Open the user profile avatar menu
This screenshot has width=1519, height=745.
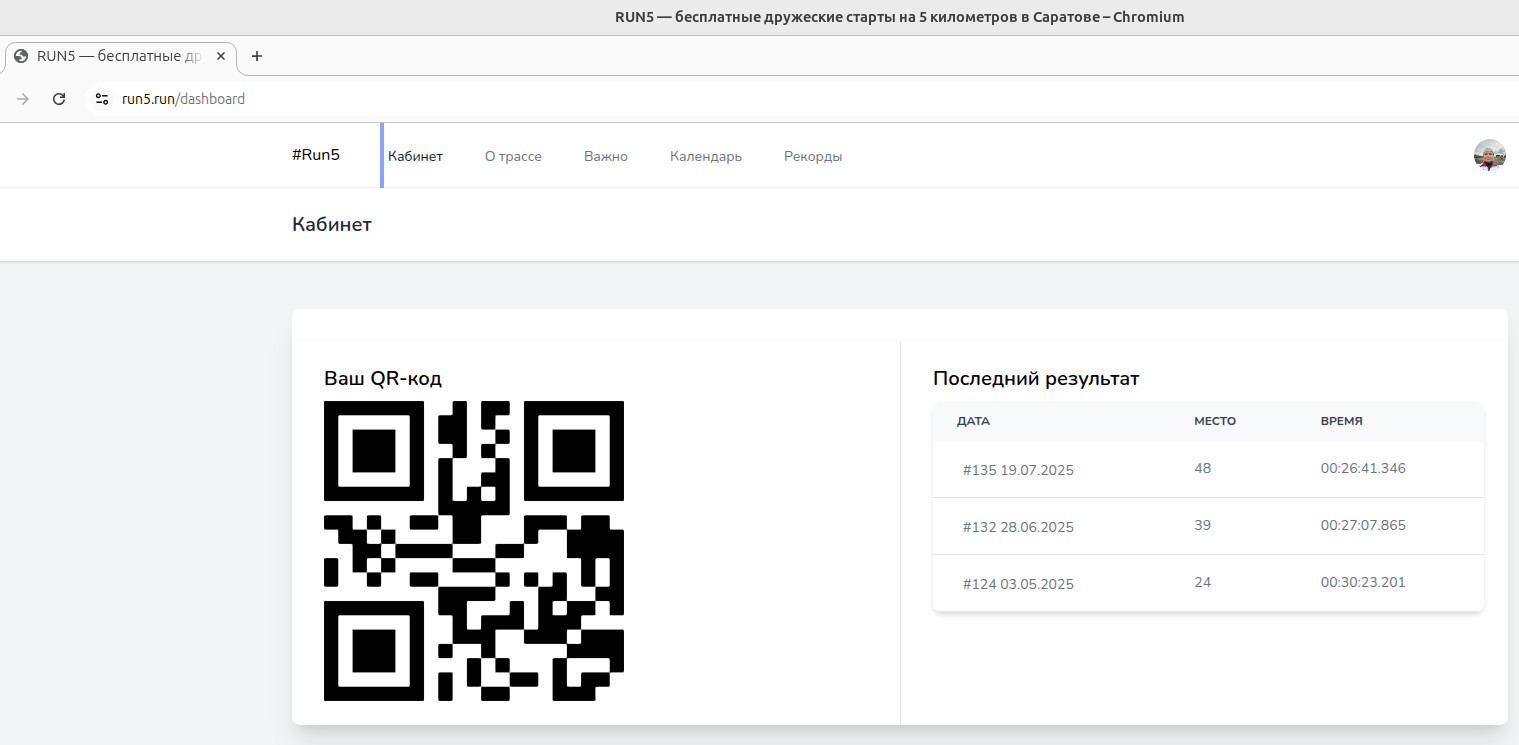click(x=1490, y=155)
